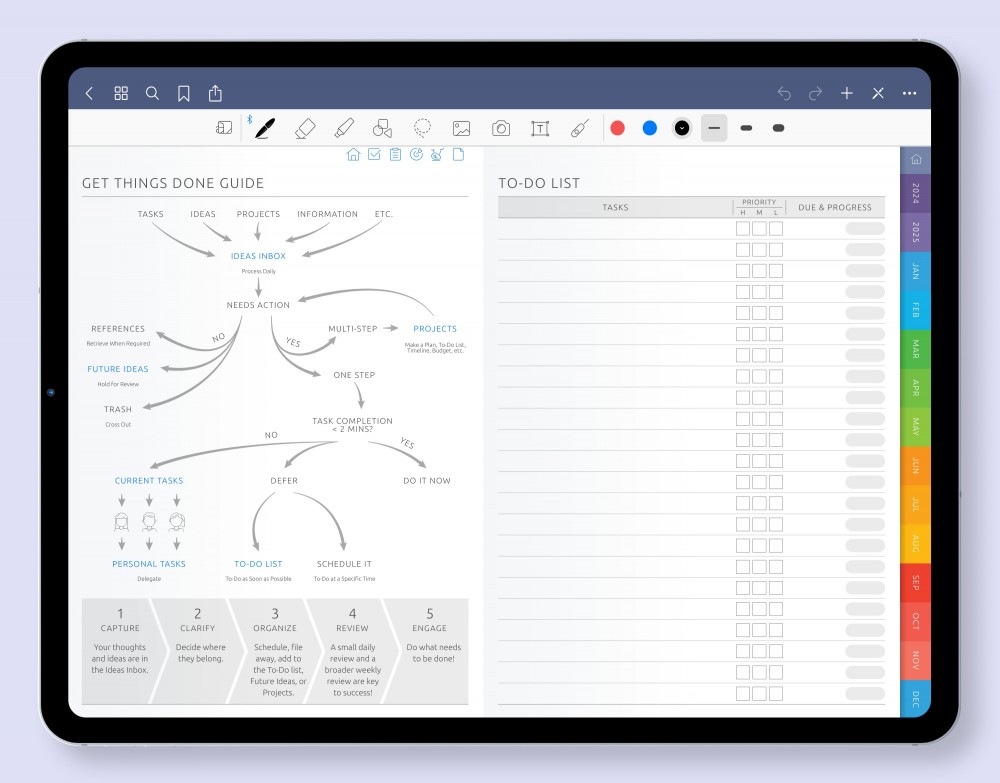This screenshot has height=783, width=1000.
Task: Select the Eraser tool
Action: click(x=305, y=128)
